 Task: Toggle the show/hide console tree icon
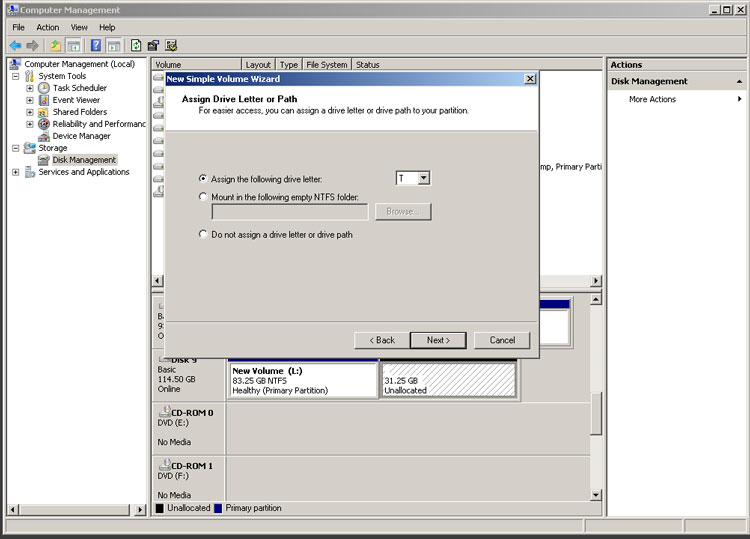(73, 45)
